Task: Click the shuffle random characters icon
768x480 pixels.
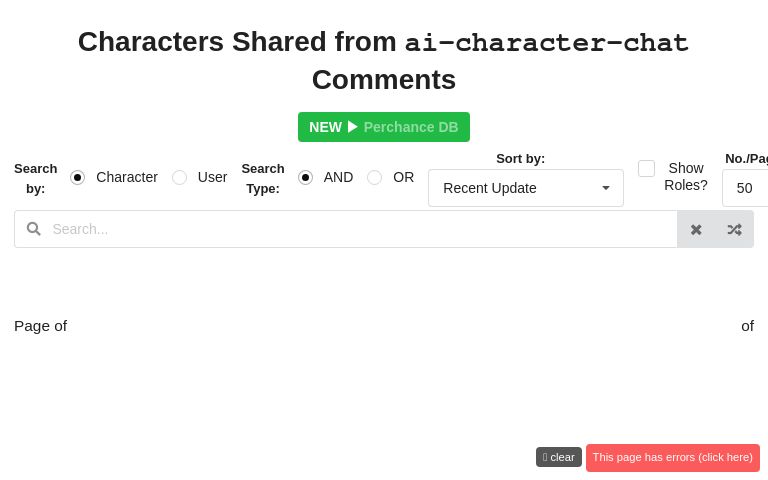Action: coord(734,229)
